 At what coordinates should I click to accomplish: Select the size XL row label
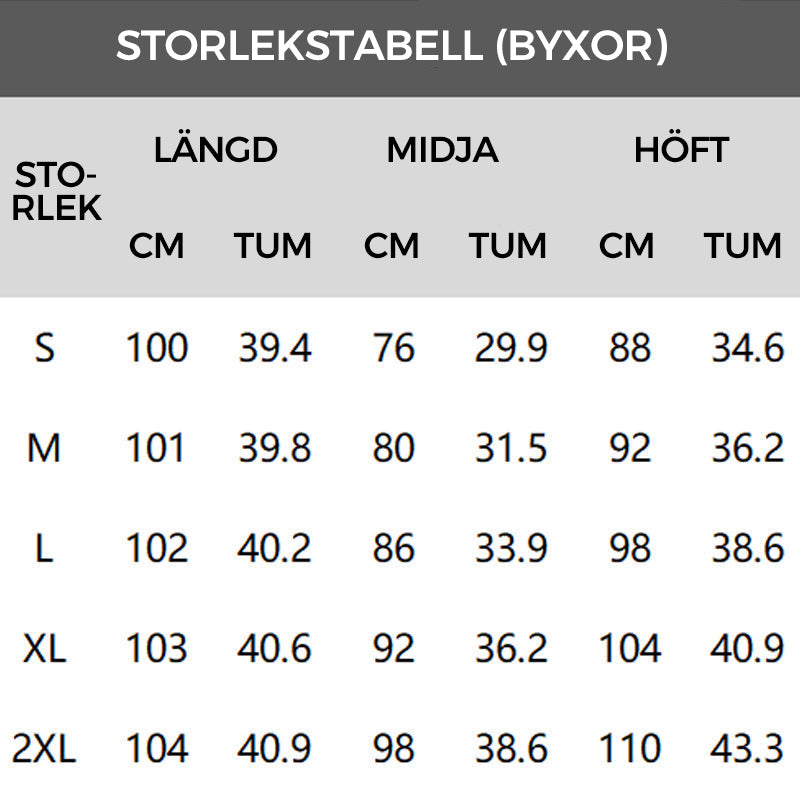point(44,649)
